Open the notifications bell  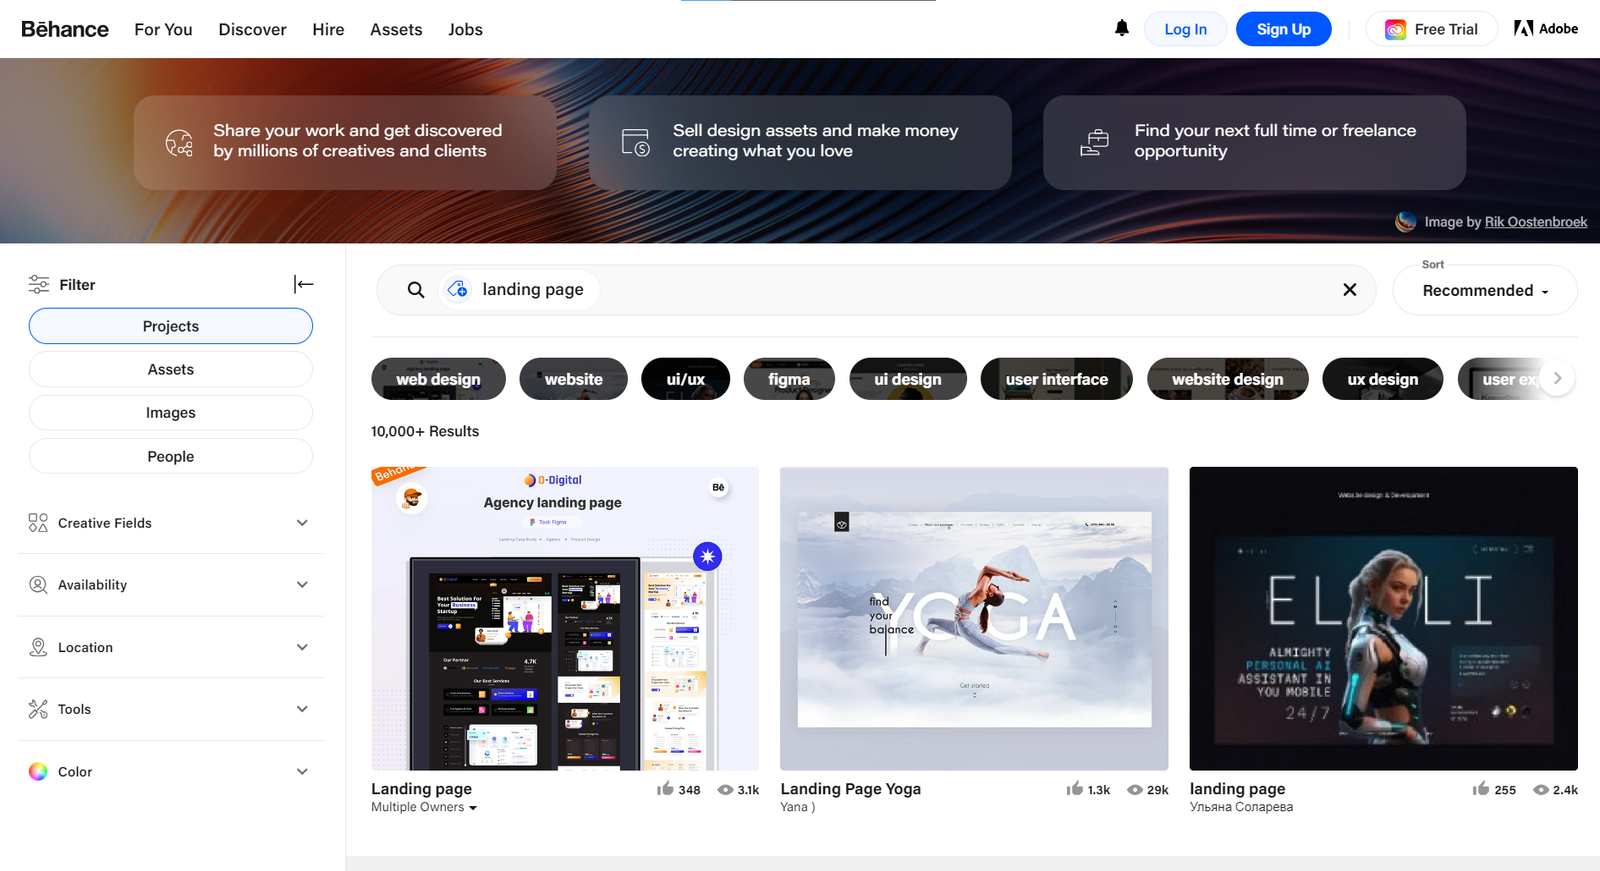click(x=1122, y=28)
